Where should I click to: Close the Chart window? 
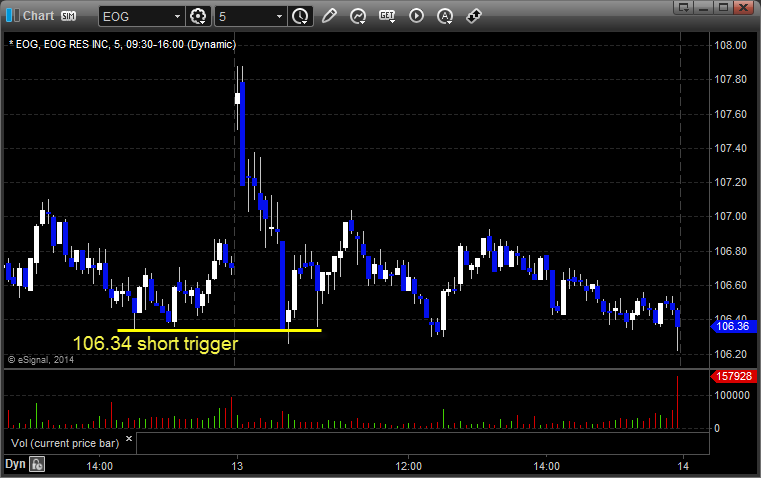[x=744, y=7]
